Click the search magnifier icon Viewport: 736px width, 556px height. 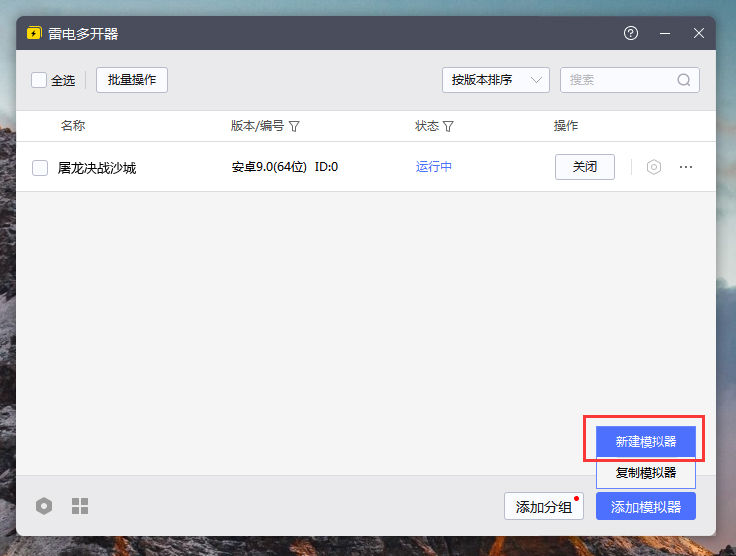684,80
